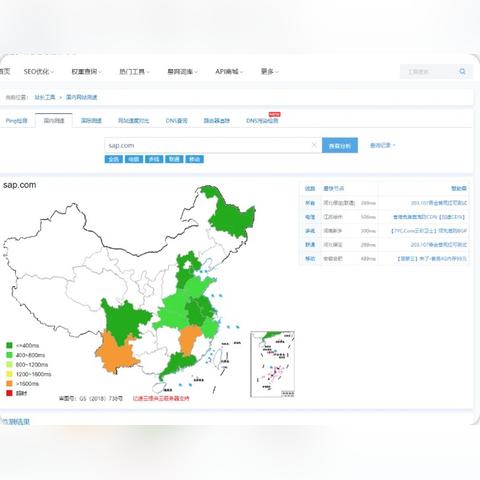Open the 路由器追踪 tab
Viewport: 480px width, 480px height.
pyautogui.click(x=217, y=121)
